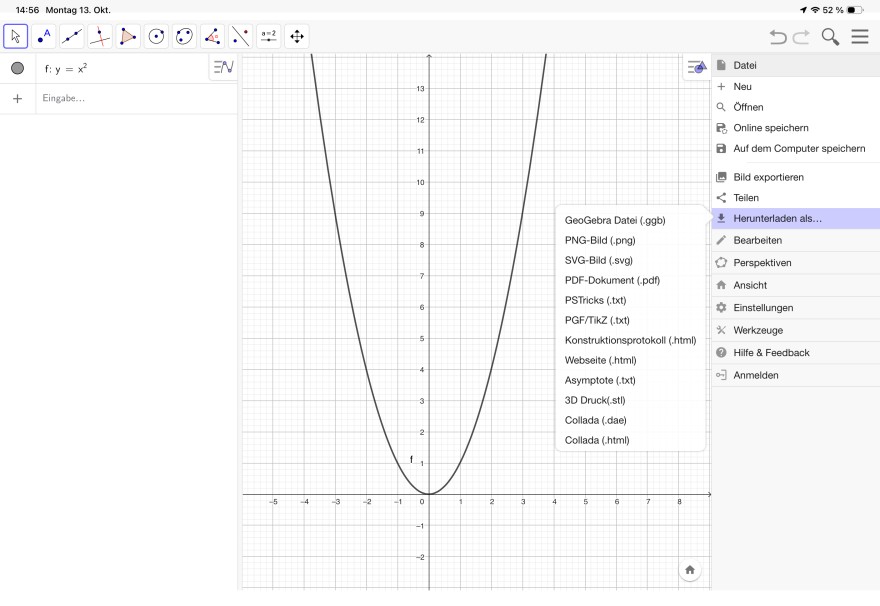Image resolution: width=880 pixels, height=606 pixels.
Task: Select the Polygon tool
Action: (x=128, y=37)
